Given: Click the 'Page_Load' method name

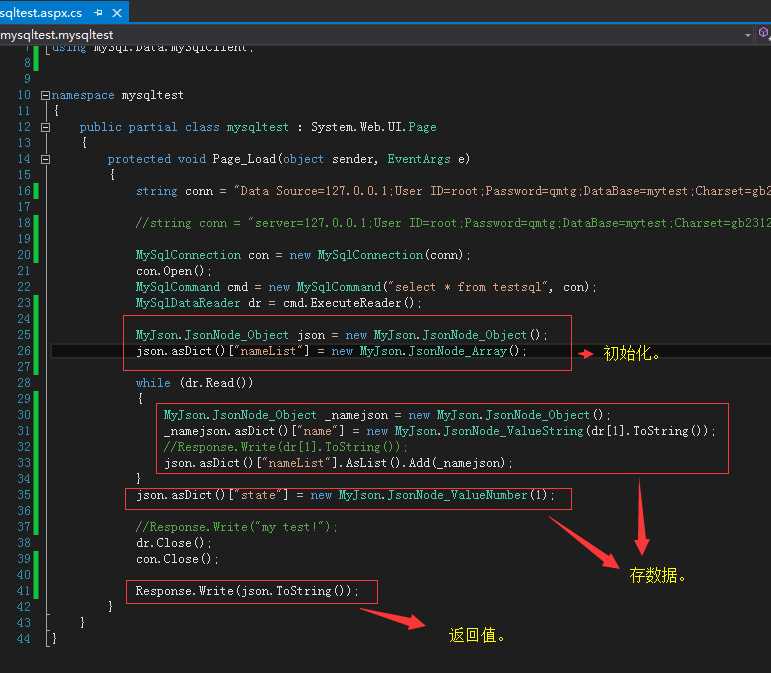Looking at the screenshot, I should (x=244, y=159).
